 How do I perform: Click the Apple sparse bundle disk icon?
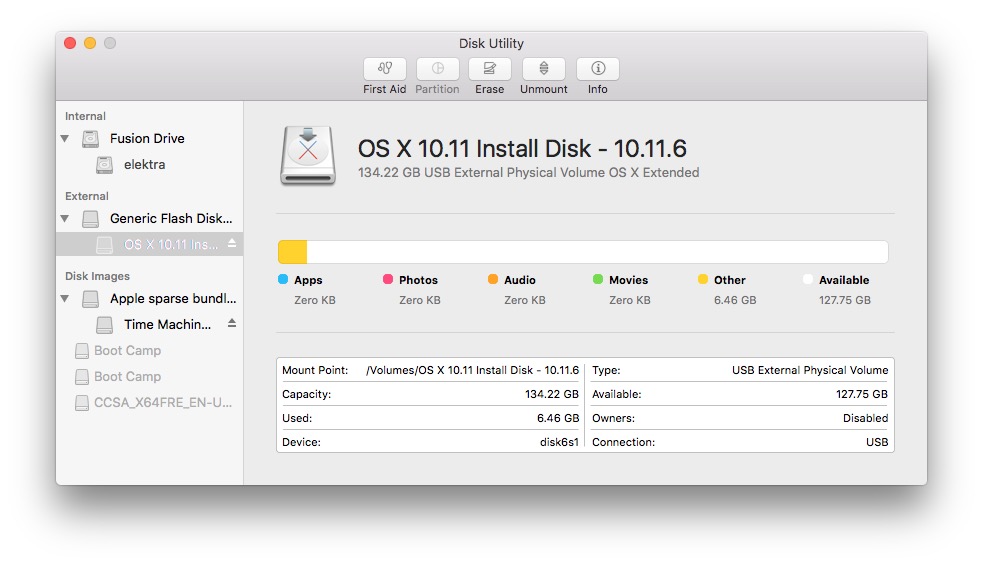coord(90,298)
